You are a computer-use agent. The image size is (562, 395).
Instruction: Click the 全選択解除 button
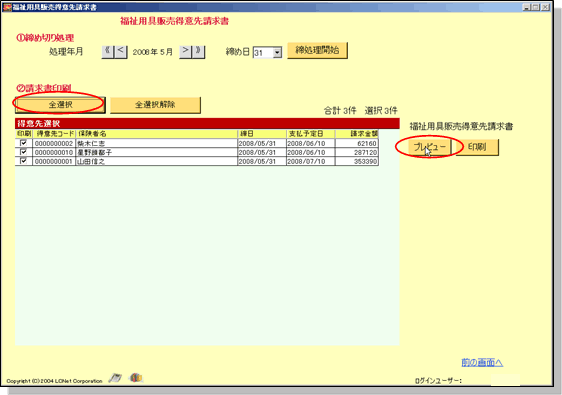point(155,105)
